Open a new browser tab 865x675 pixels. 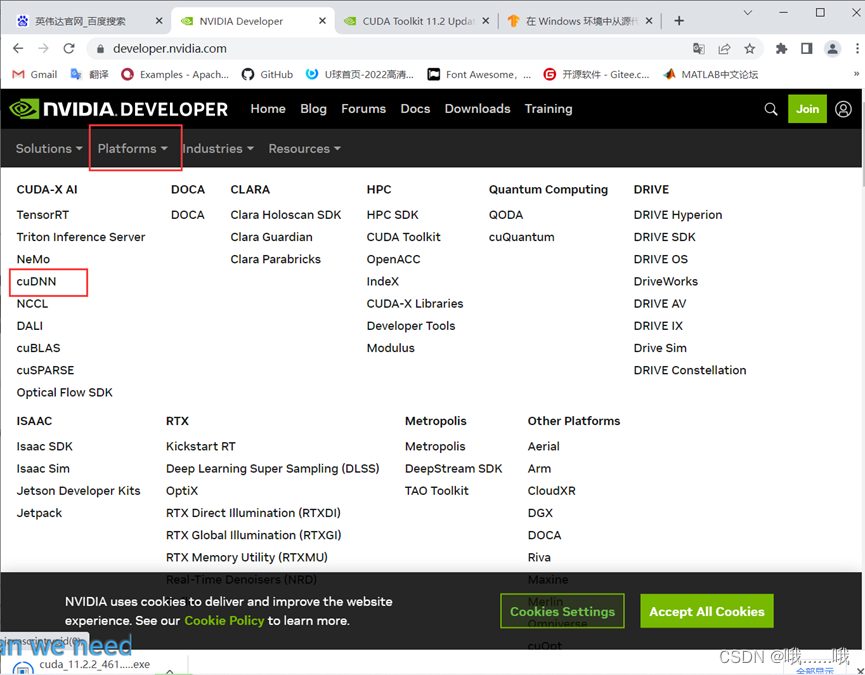click(679, 21)
